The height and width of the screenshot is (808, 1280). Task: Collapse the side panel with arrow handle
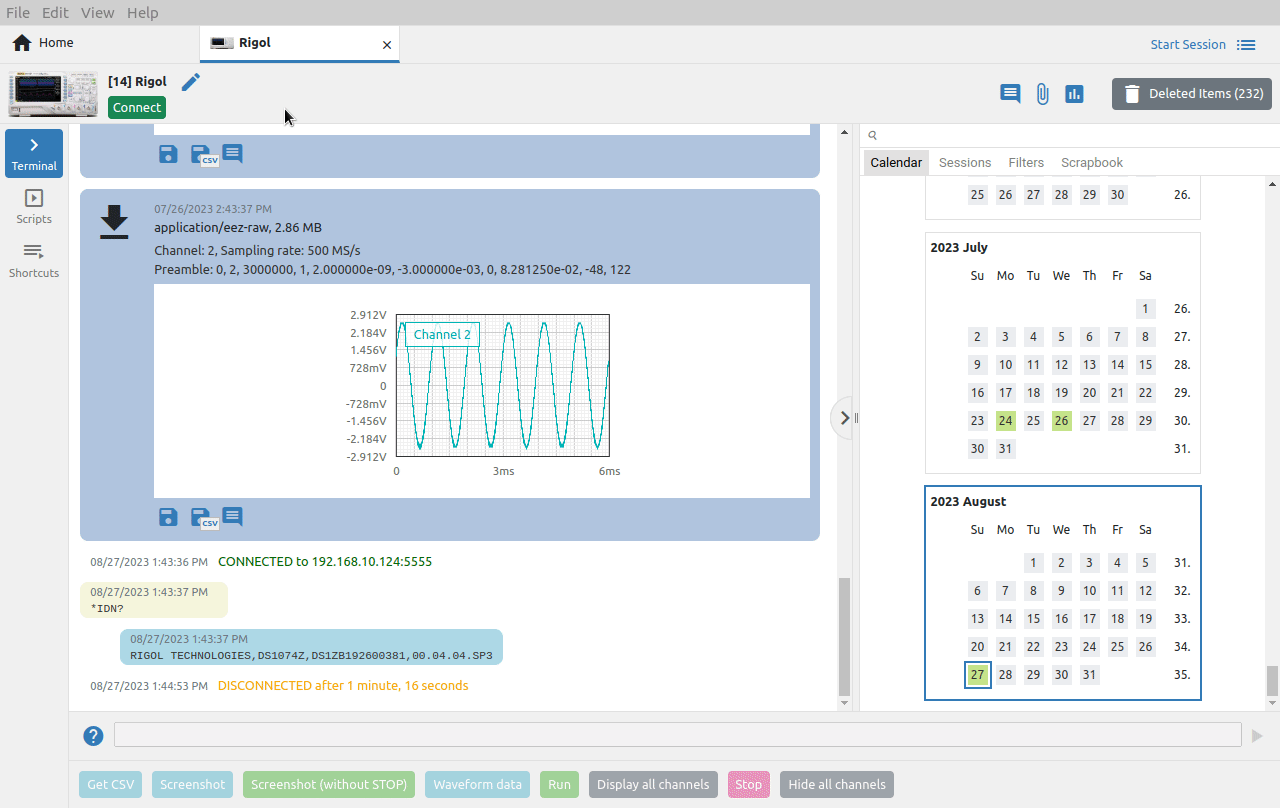click(844, 418)
